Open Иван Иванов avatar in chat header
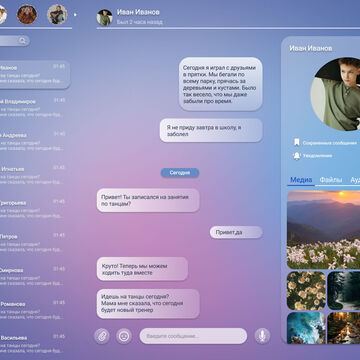The image size is (360, 360). coord(104,17)
